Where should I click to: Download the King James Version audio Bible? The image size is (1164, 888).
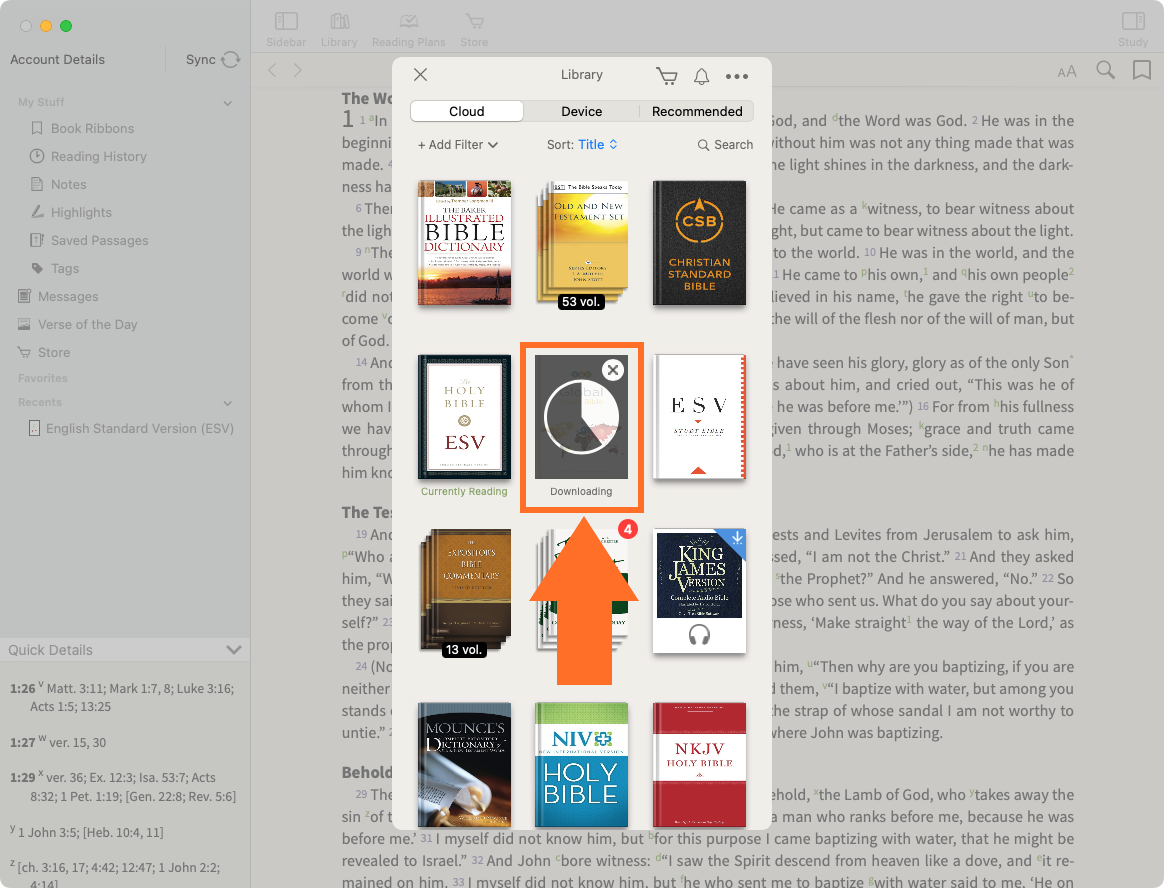736,537
